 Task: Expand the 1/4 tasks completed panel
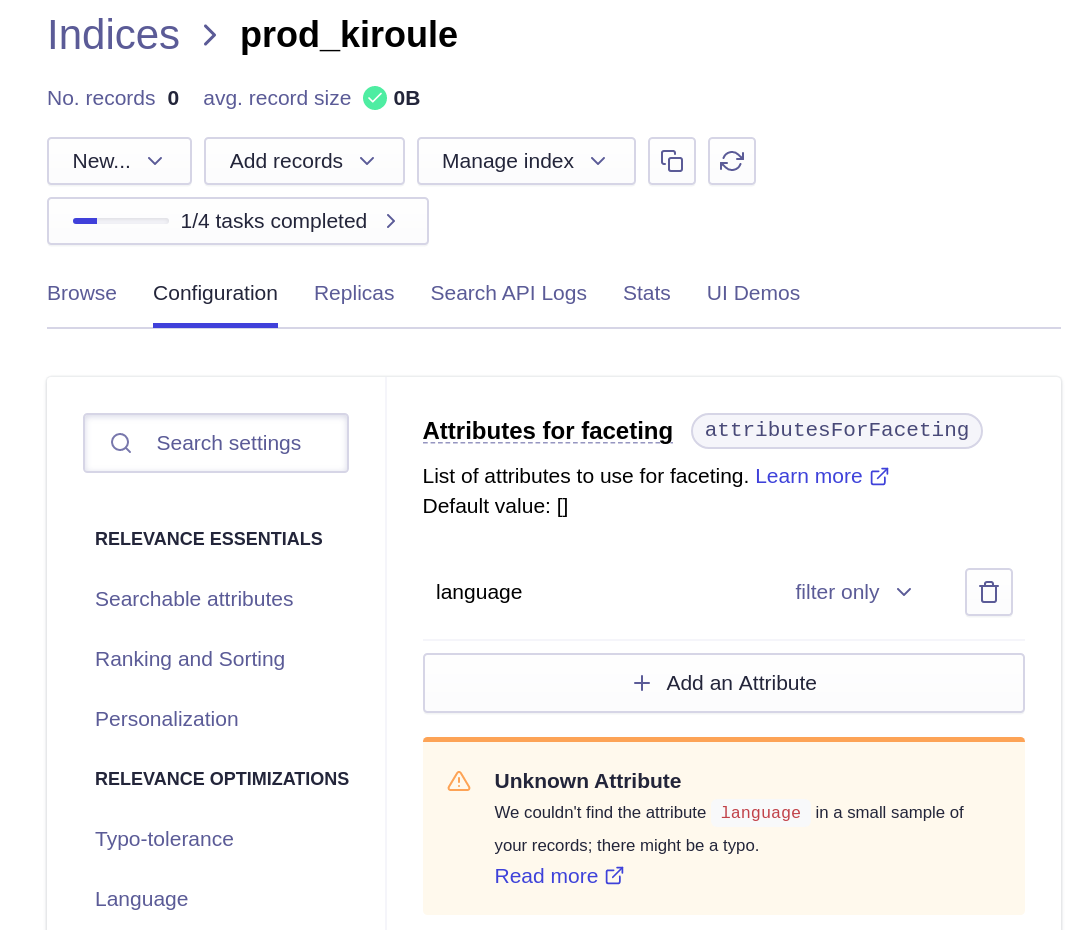pyautogui.click(x=238, y=221)
